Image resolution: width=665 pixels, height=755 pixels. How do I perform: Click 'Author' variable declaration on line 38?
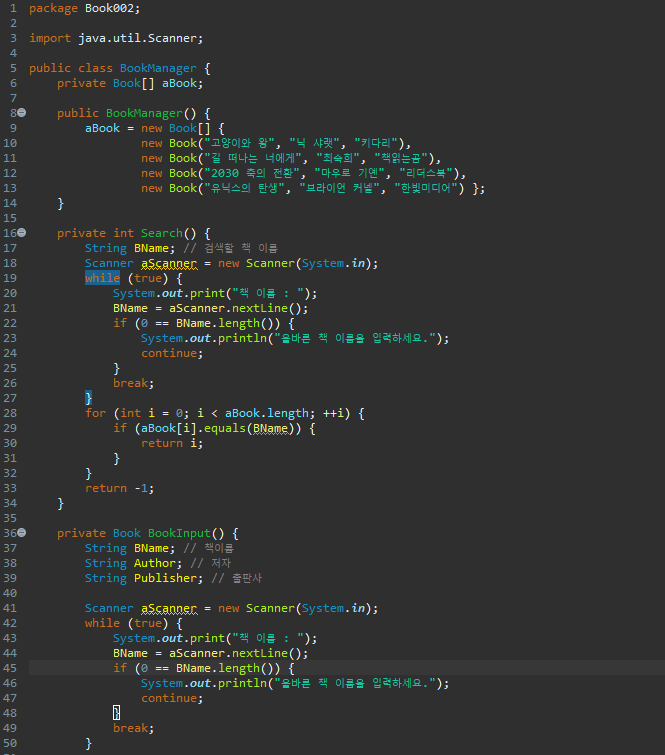(155, 563)
